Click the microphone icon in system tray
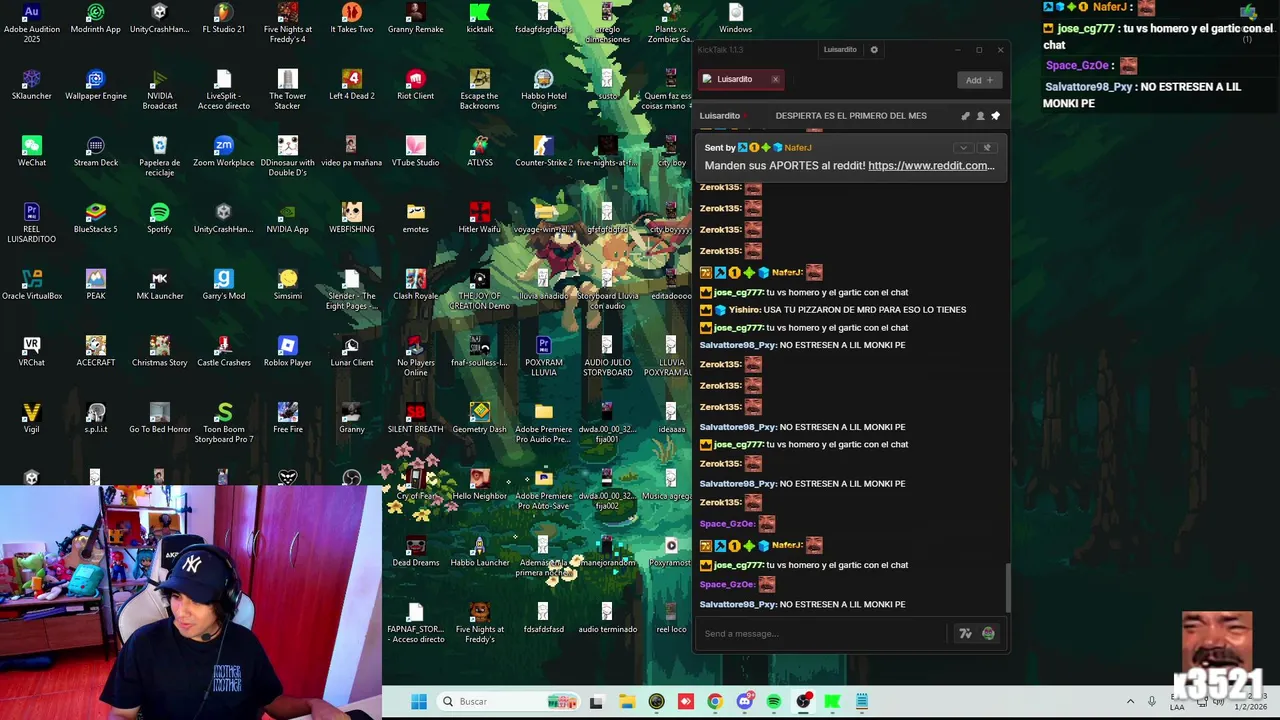The height and width of the screenshot is (720, 1280). (1152, 702)
